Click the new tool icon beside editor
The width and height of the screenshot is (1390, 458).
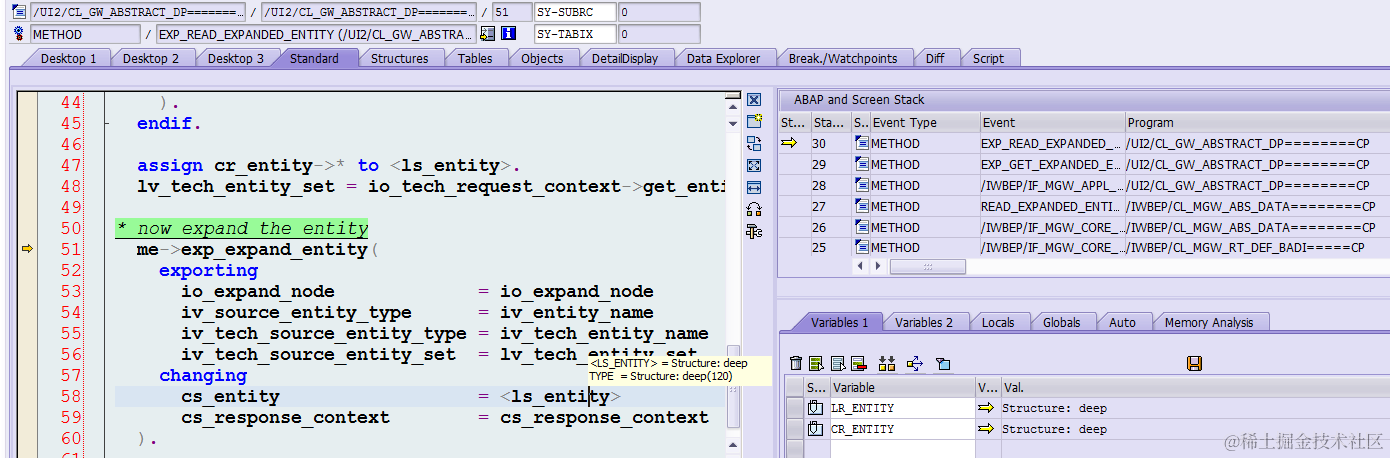point(754,121)
